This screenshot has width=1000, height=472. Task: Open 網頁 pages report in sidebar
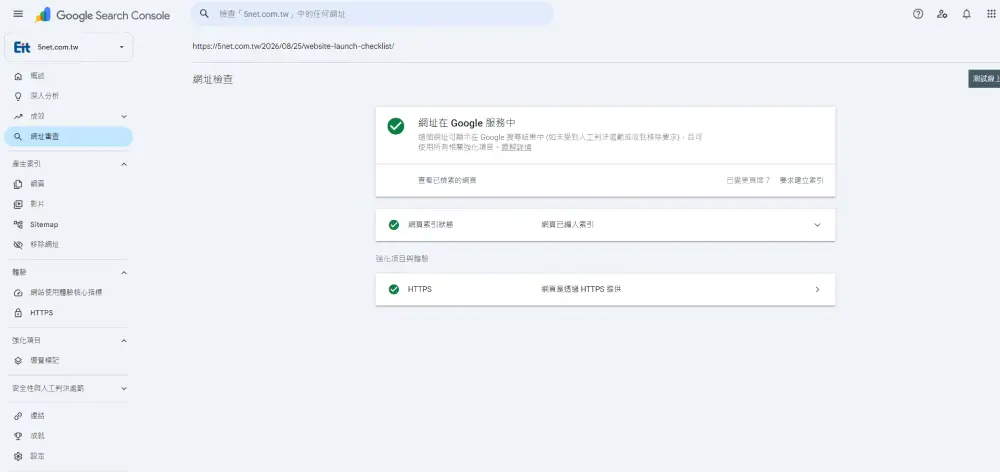click(x=68, y=184)
